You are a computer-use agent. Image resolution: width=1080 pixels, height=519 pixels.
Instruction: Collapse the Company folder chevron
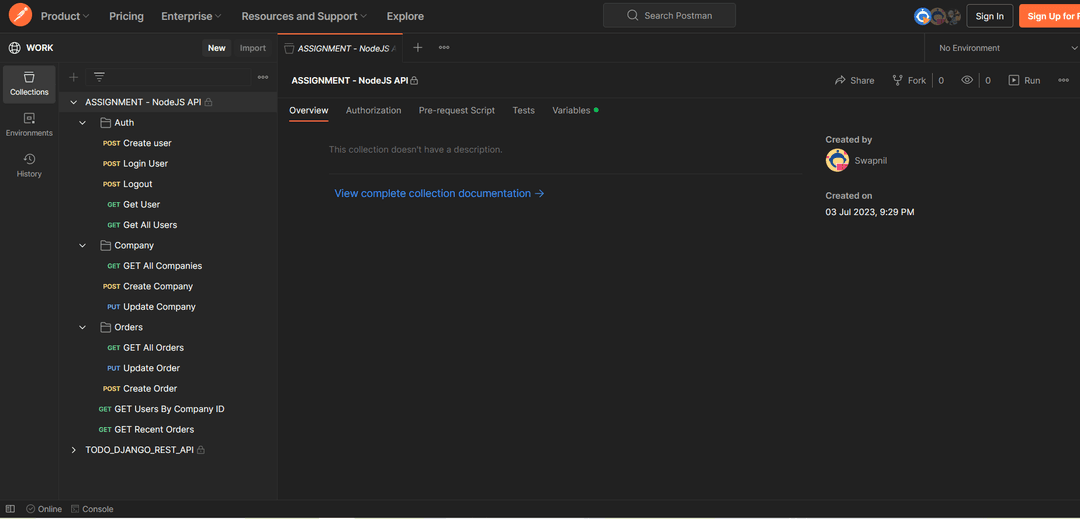[83, 245]
